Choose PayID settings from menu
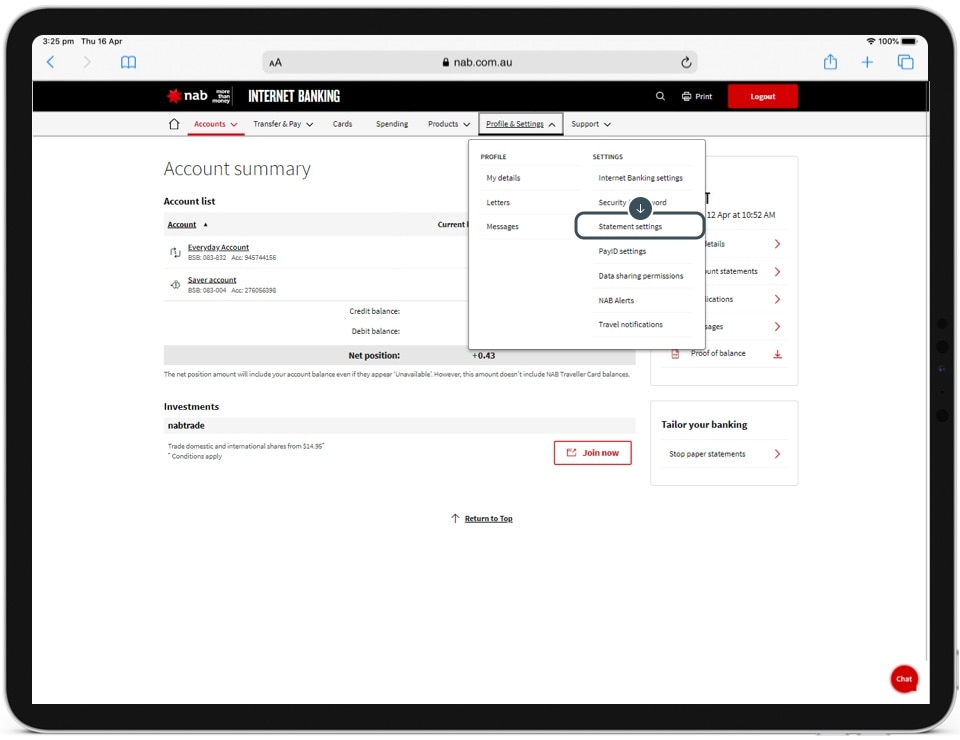The image size is (960, 740). [x=622, y=252]
